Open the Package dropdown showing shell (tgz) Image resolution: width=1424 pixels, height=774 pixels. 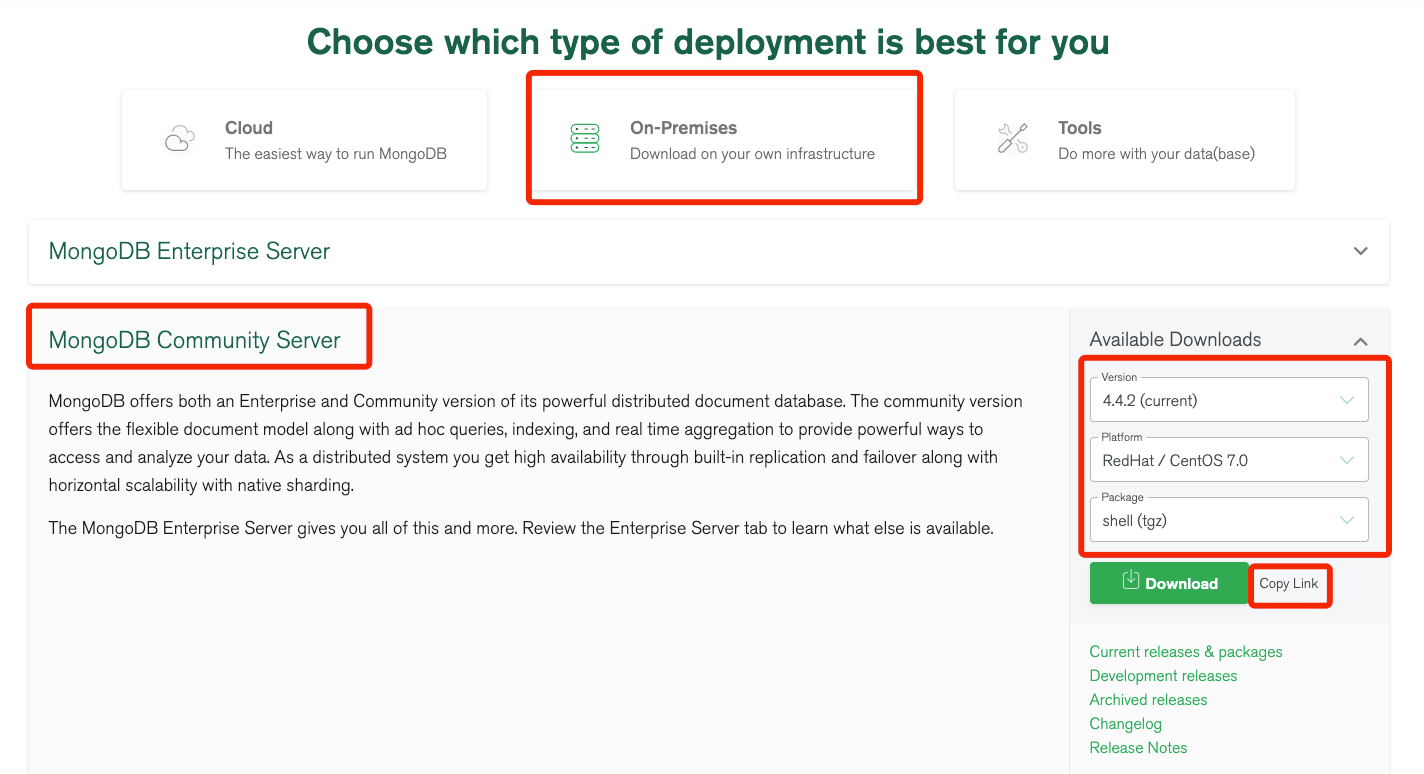(1229, 520)
